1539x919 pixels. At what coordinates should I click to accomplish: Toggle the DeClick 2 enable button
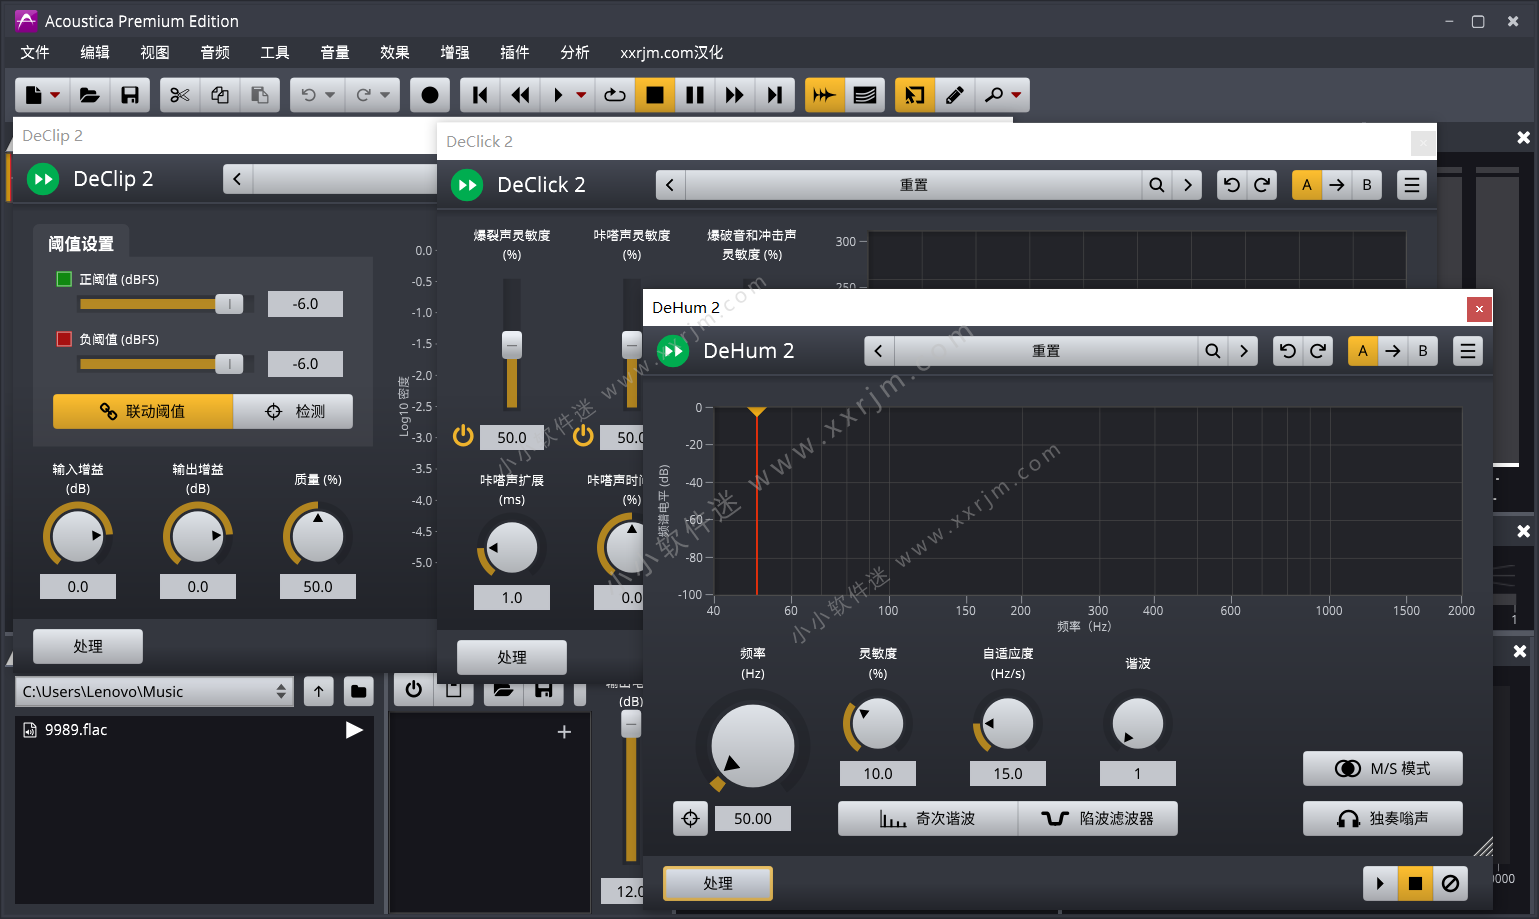click(x=467, y=185)
